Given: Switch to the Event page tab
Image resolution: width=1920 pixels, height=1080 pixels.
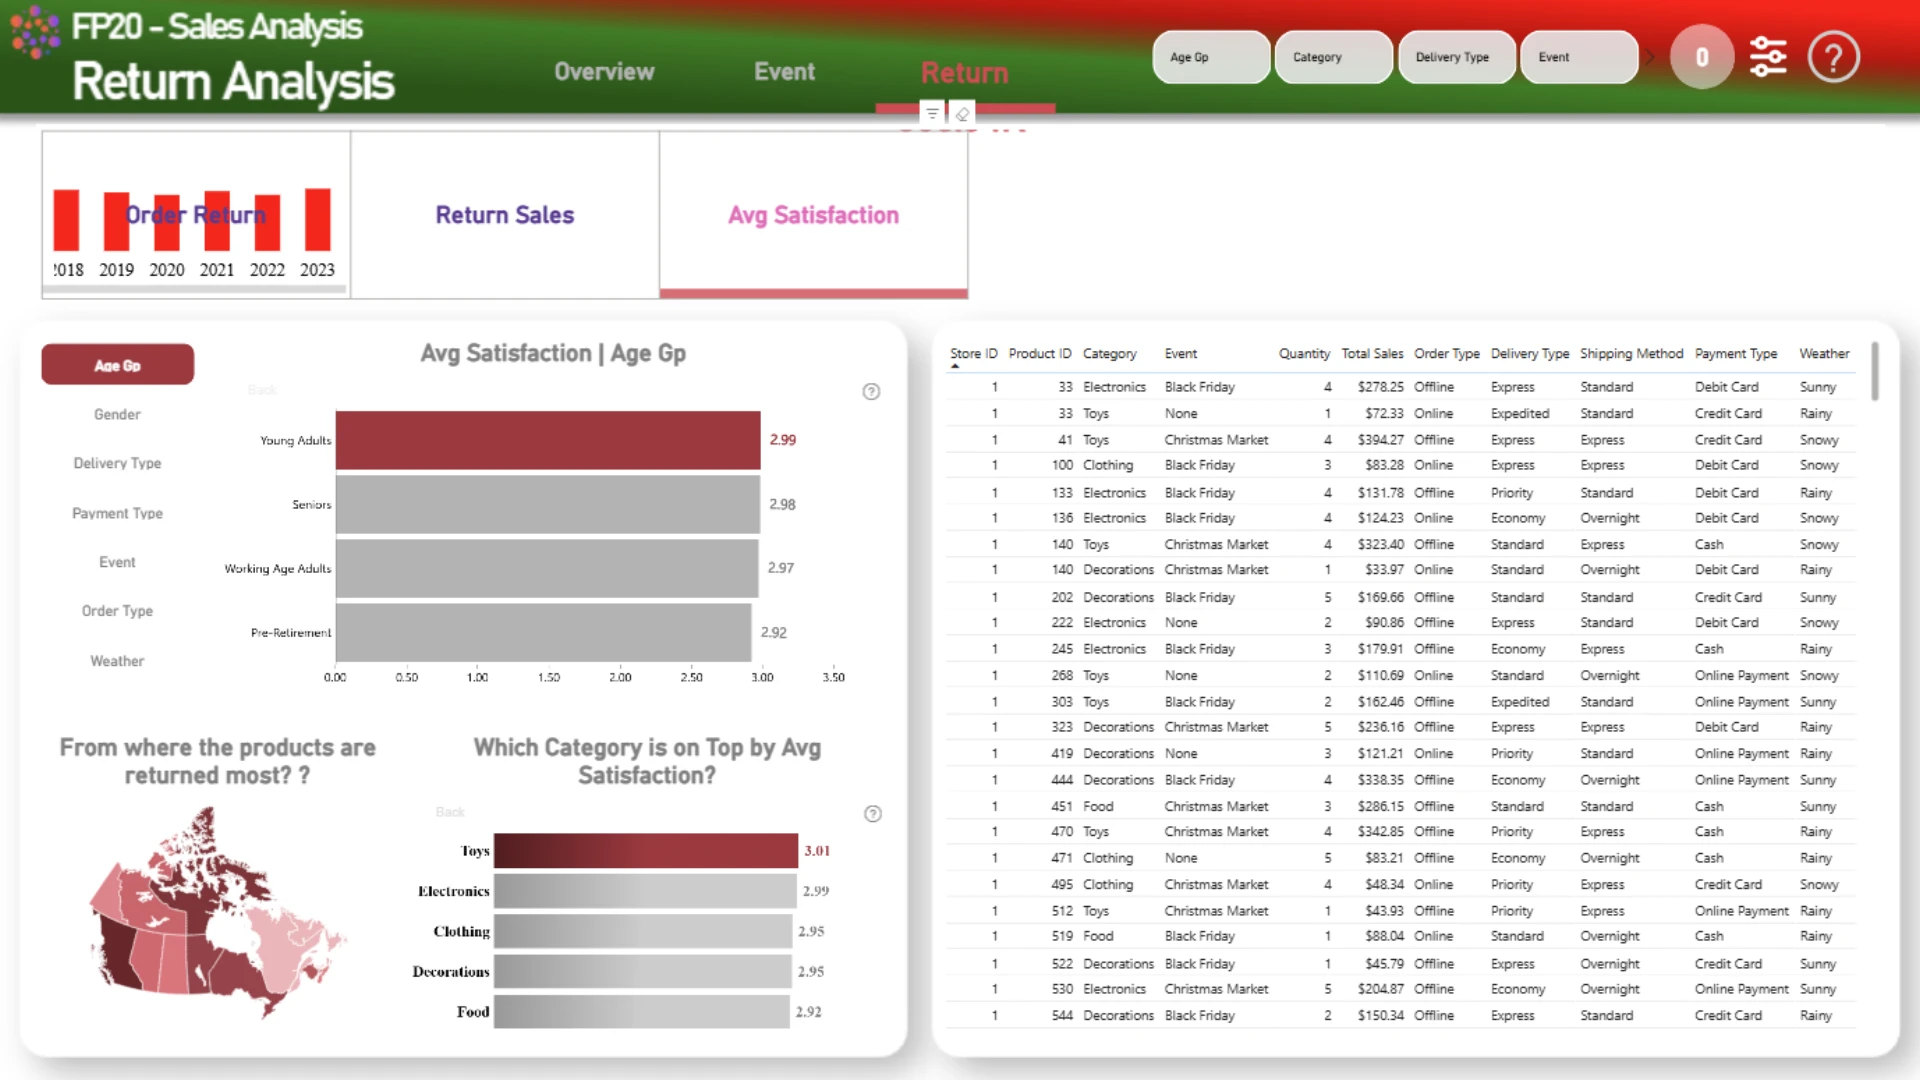Looking at the screenshot, I should (x=784, y=72).
